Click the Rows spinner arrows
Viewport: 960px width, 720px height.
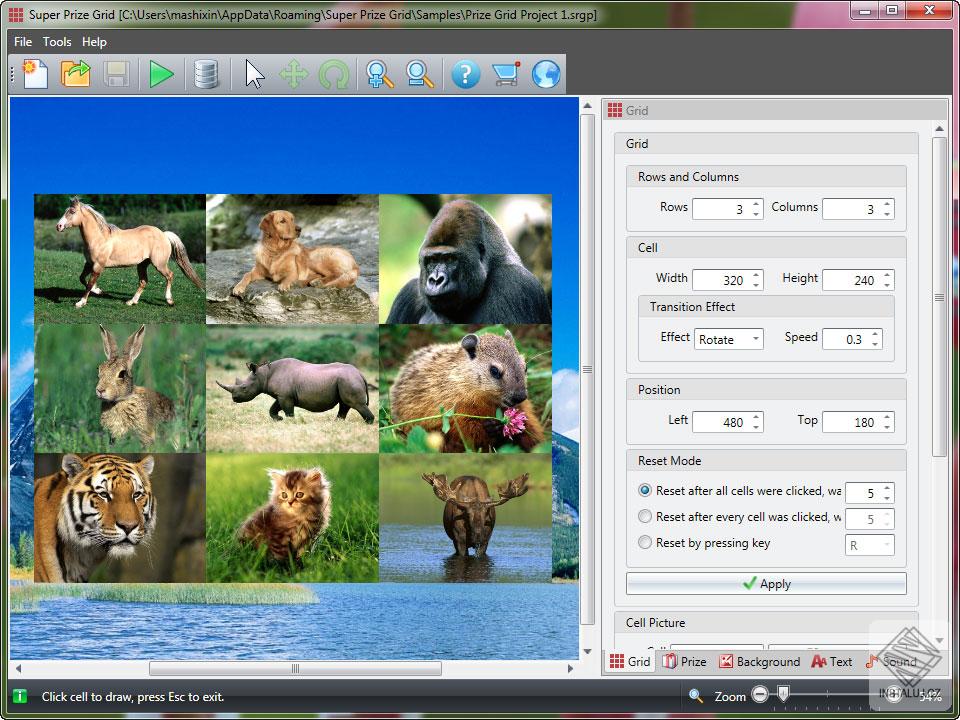pos(757,209)
